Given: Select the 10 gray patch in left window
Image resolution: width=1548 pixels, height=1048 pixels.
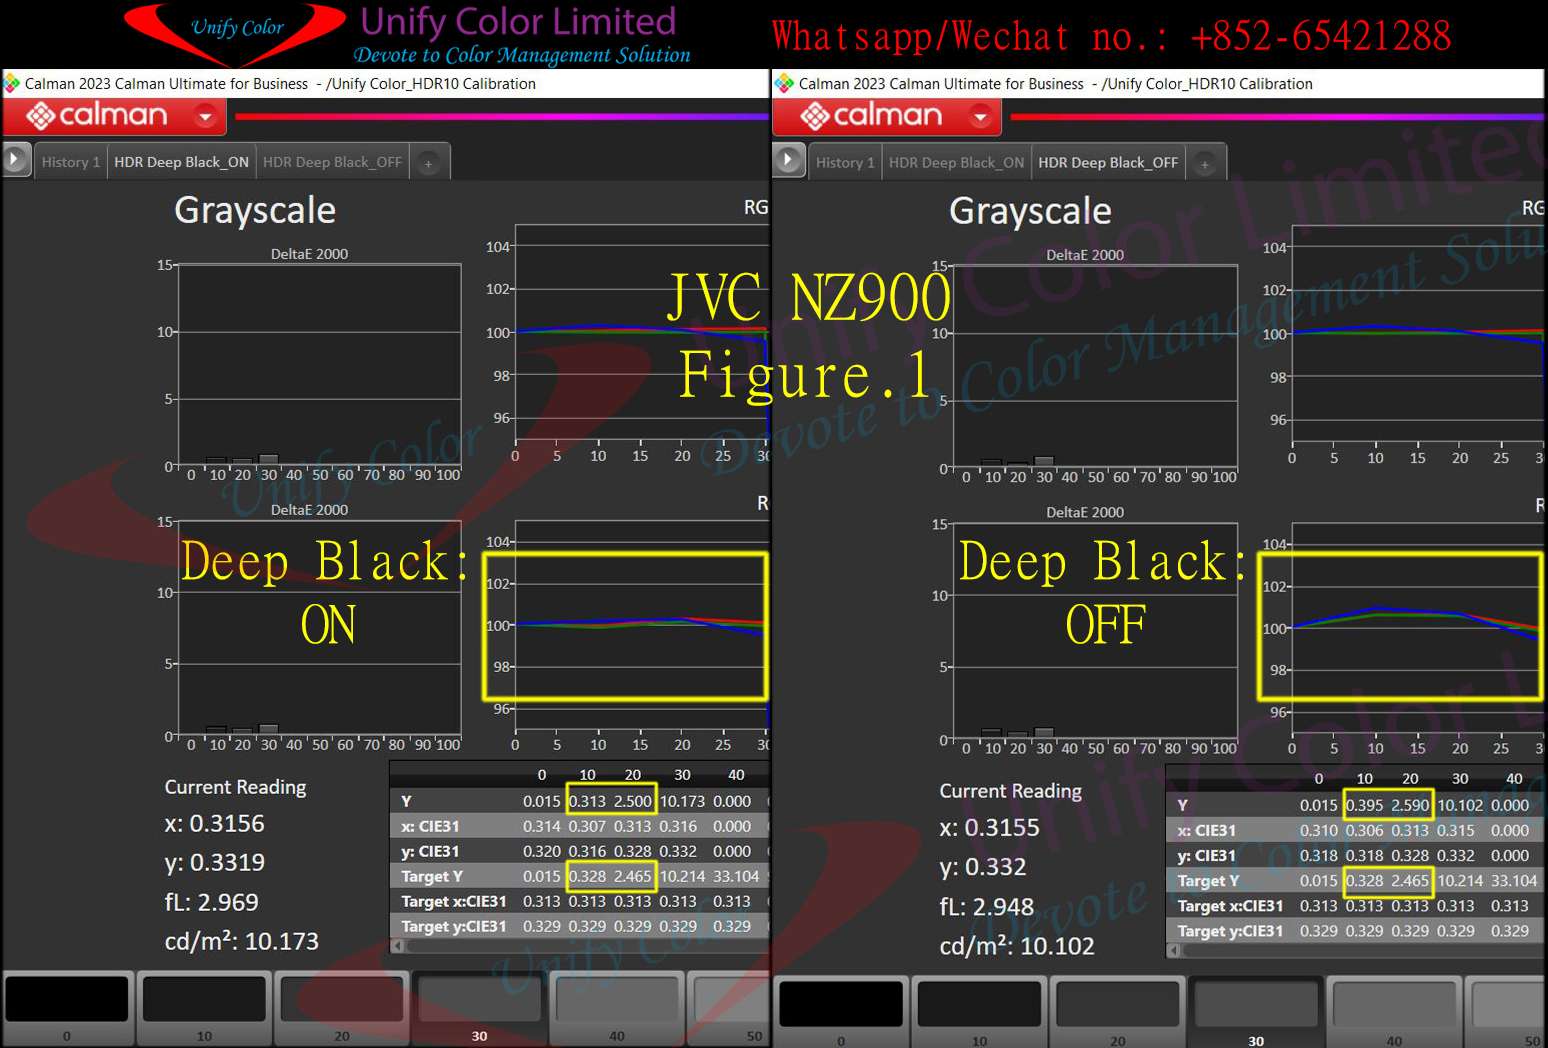Looking at the screenshot, I should tap(204, 1007).
